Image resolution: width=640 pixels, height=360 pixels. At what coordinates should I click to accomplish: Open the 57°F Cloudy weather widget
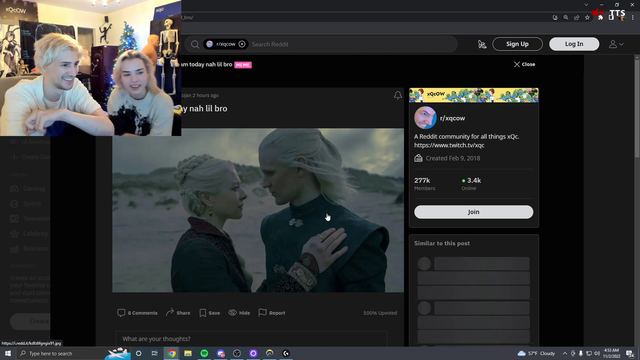tap(536, 353)
